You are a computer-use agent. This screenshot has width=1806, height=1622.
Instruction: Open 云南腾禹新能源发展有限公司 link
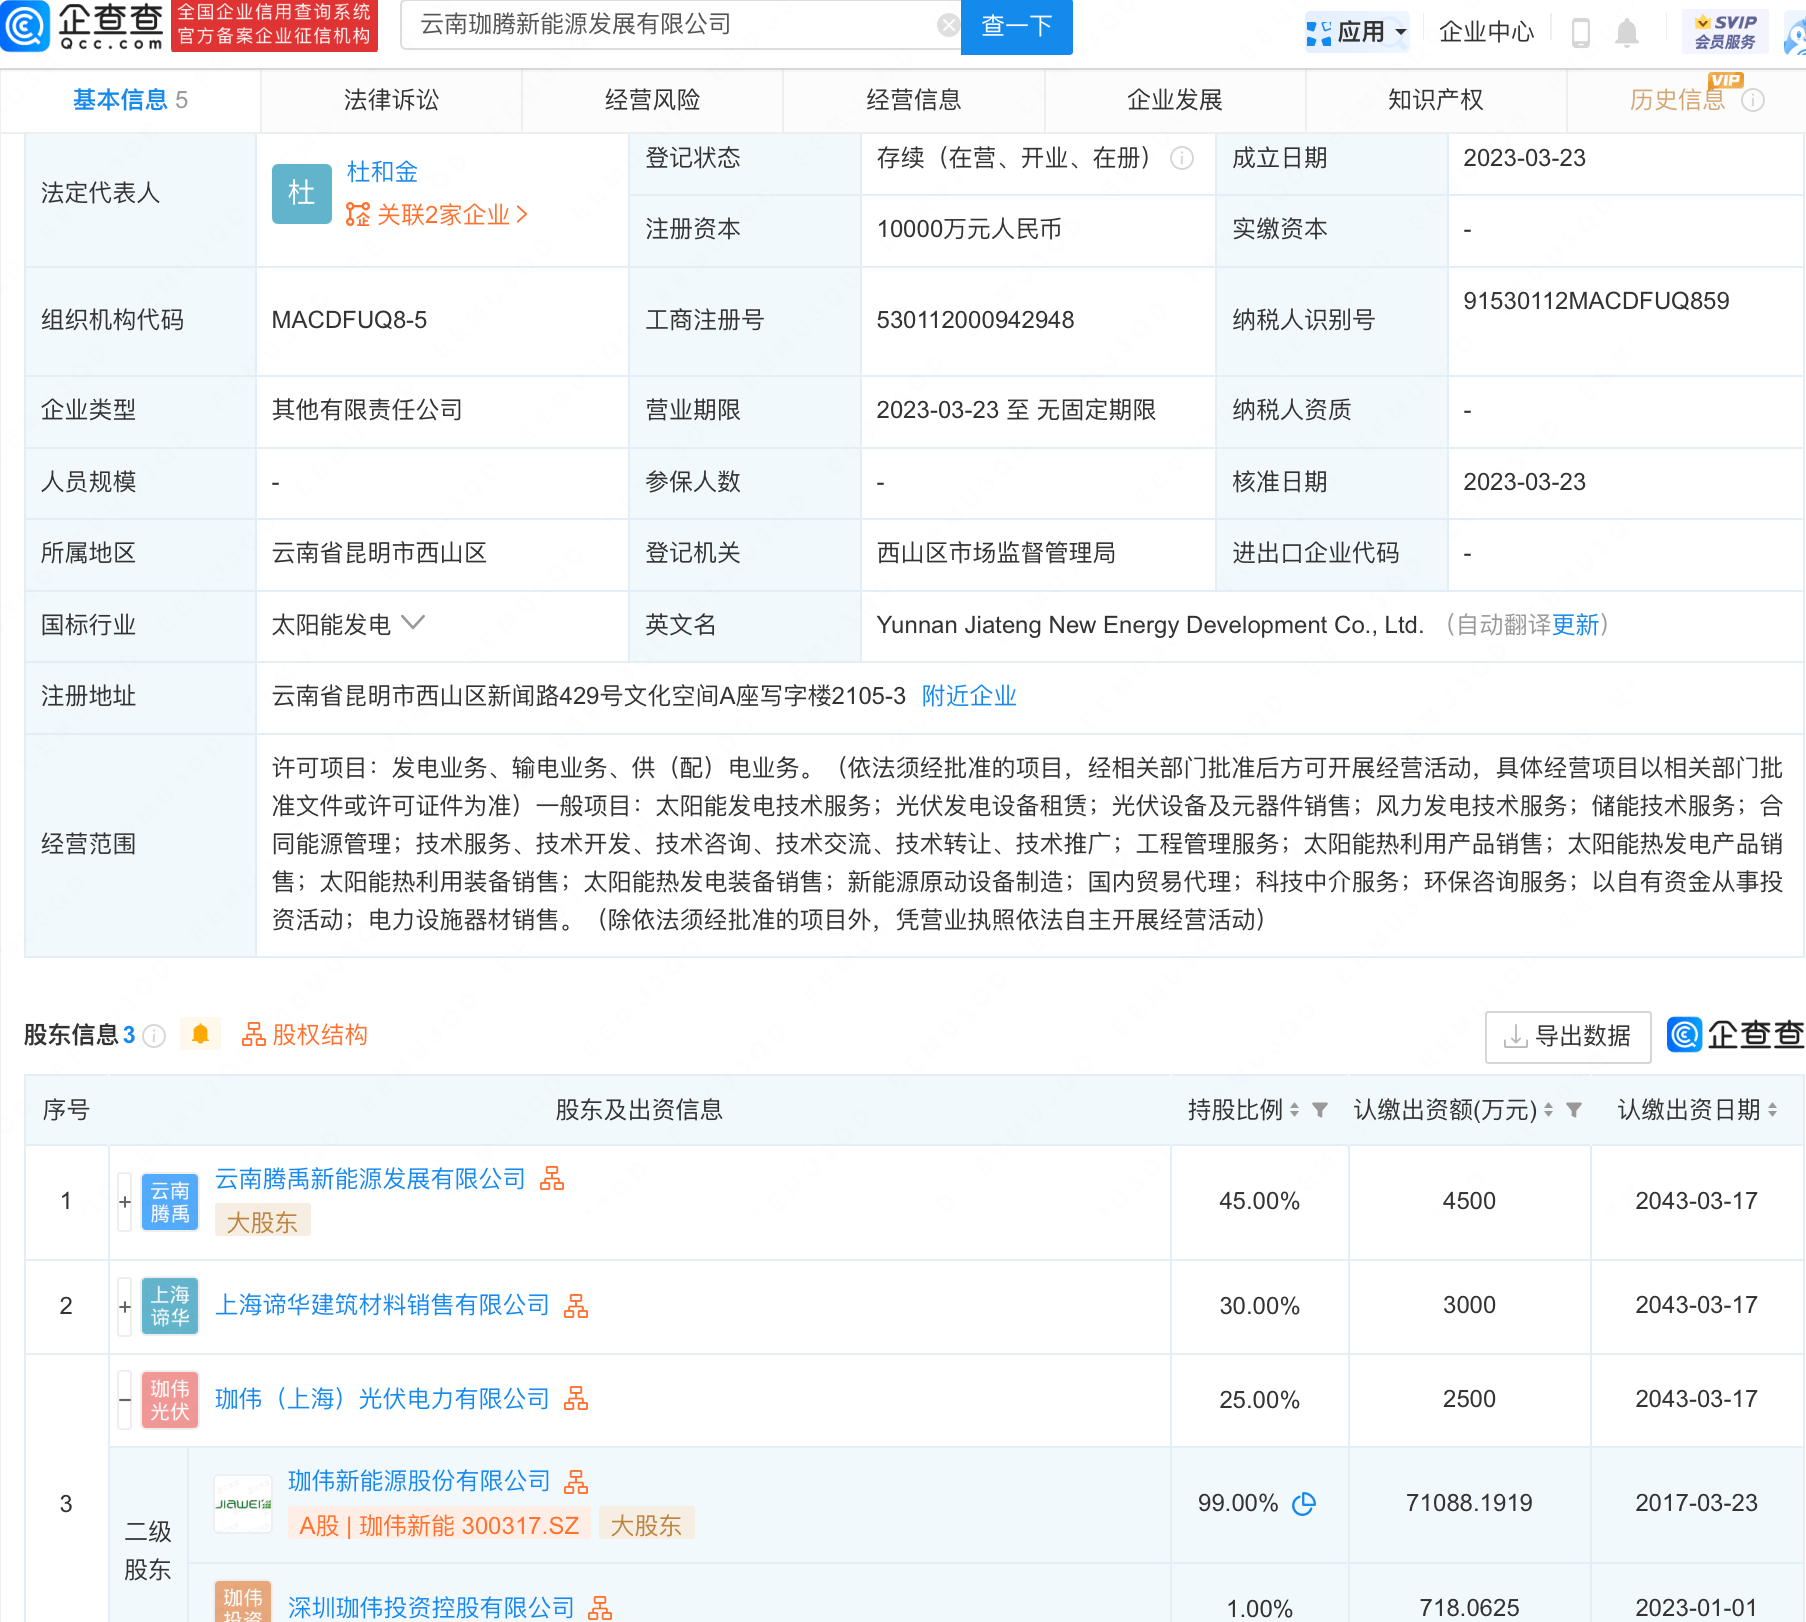[x=370, y=1179]
